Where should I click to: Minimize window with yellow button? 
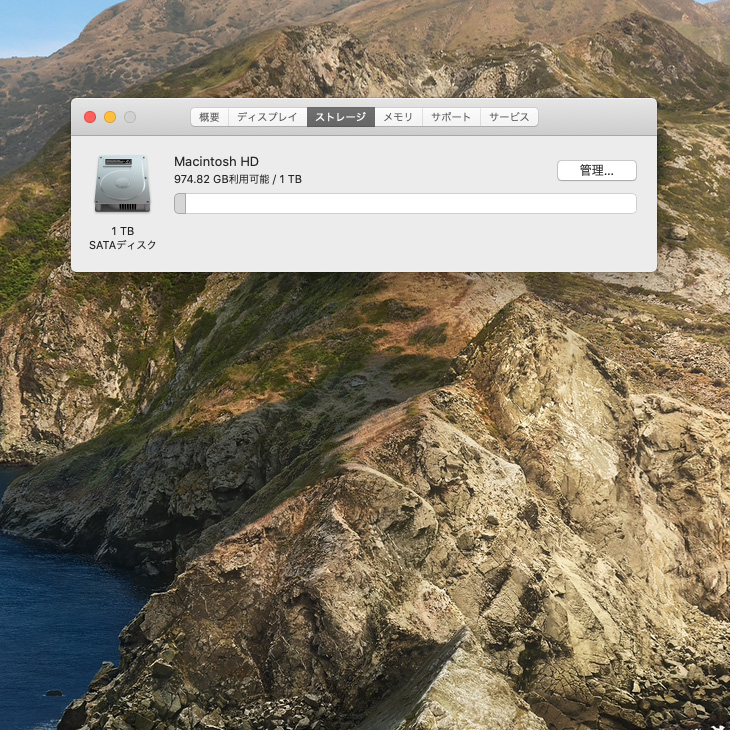pyautogui.click(x=110, y=117)
